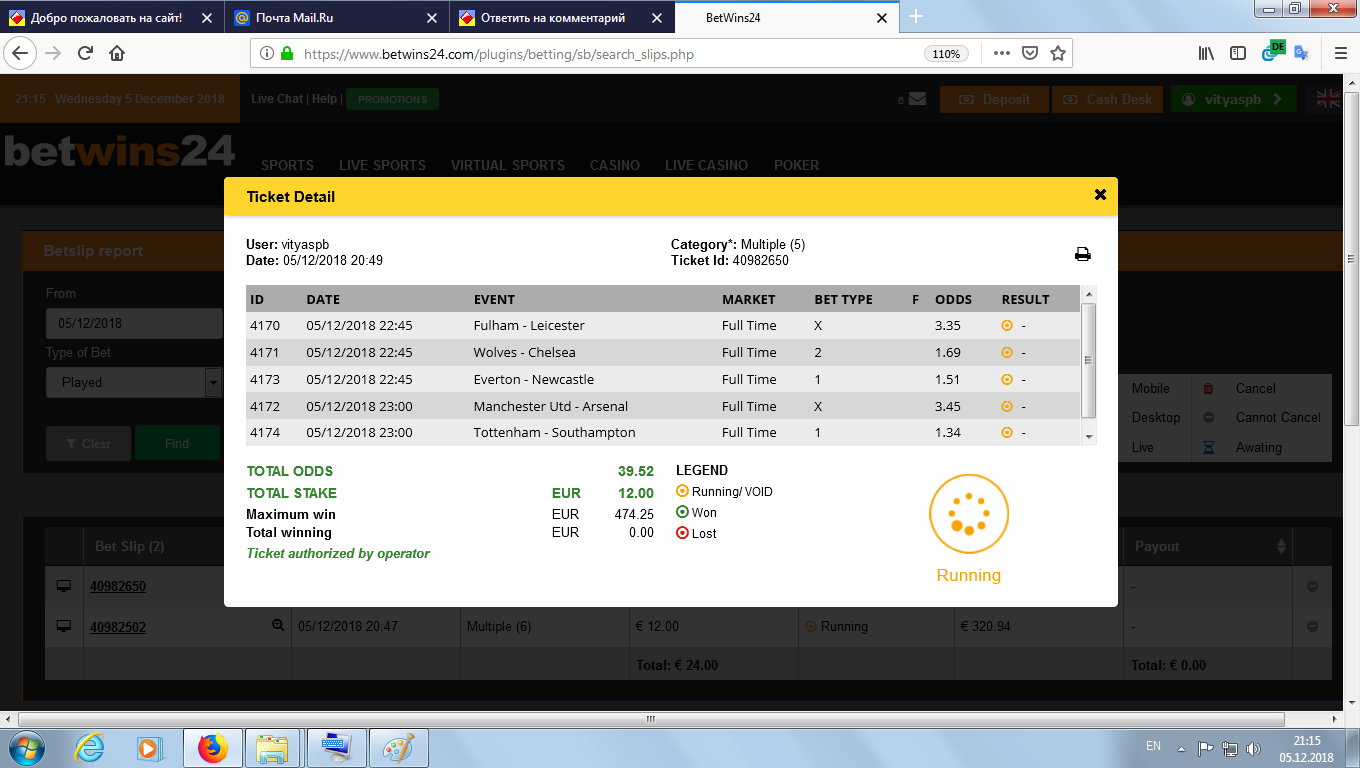Open the Google Translate extension
The height and width of the screenshot is (768, 1360).
pos(1300,53)
